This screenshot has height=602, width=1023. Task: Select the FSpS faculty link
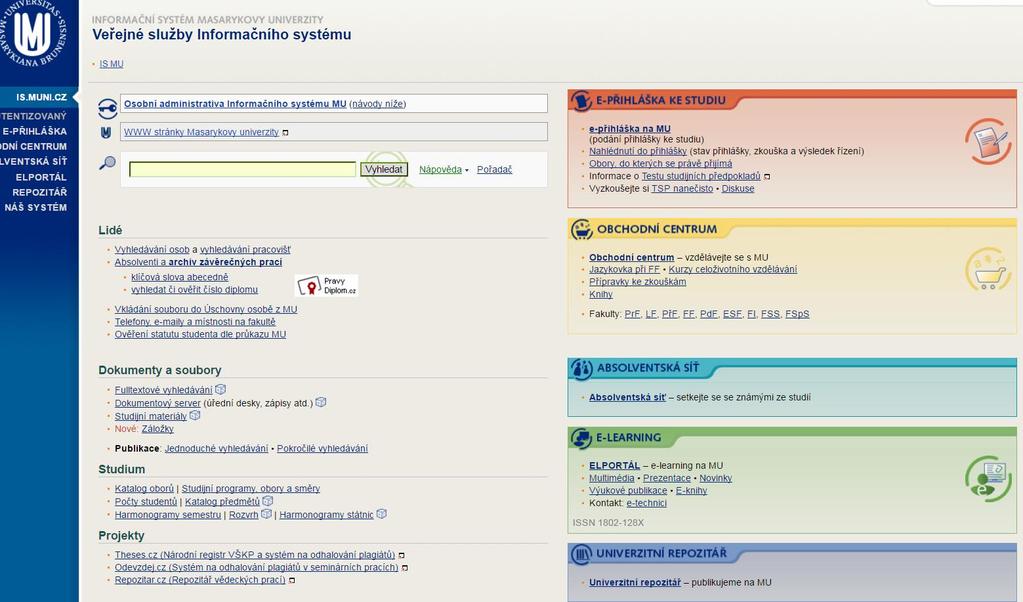tap(797, 314)
